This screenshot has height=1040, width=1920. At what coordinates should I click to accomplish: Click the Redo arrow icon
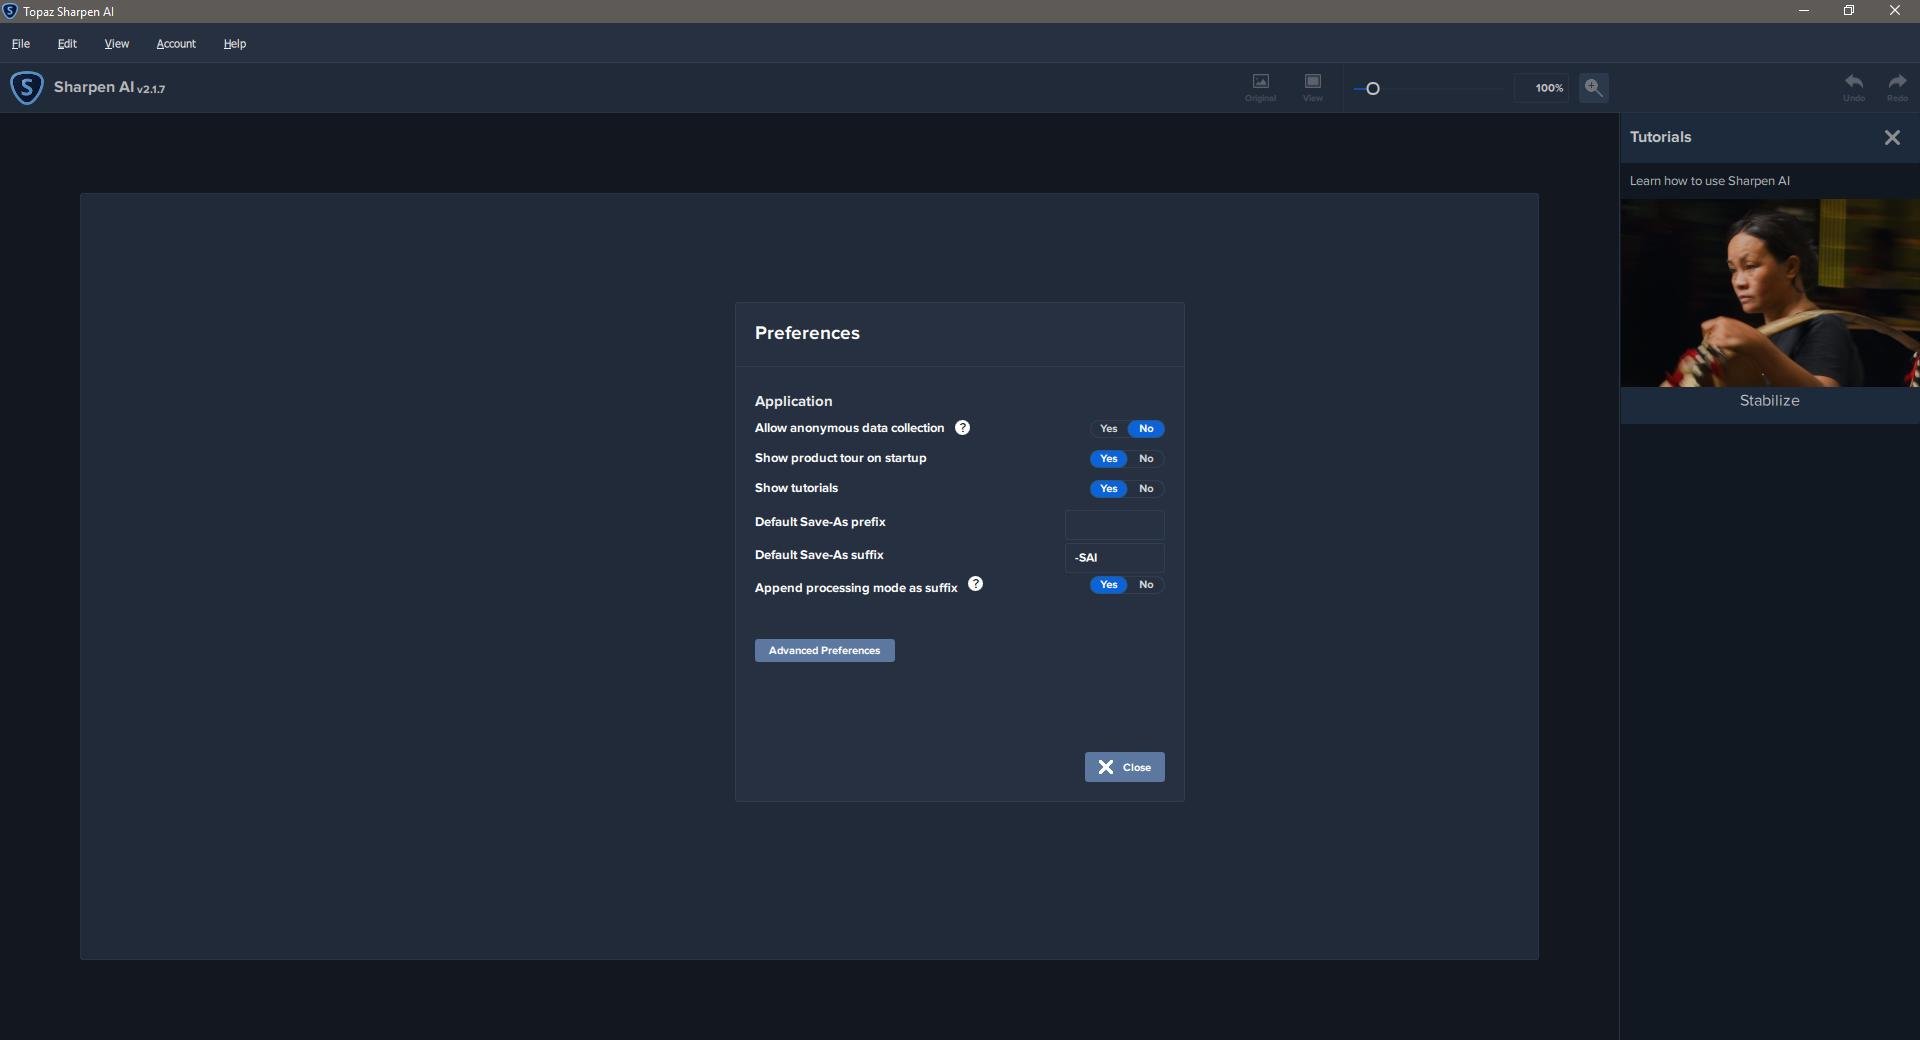[x=1896, y=84]
